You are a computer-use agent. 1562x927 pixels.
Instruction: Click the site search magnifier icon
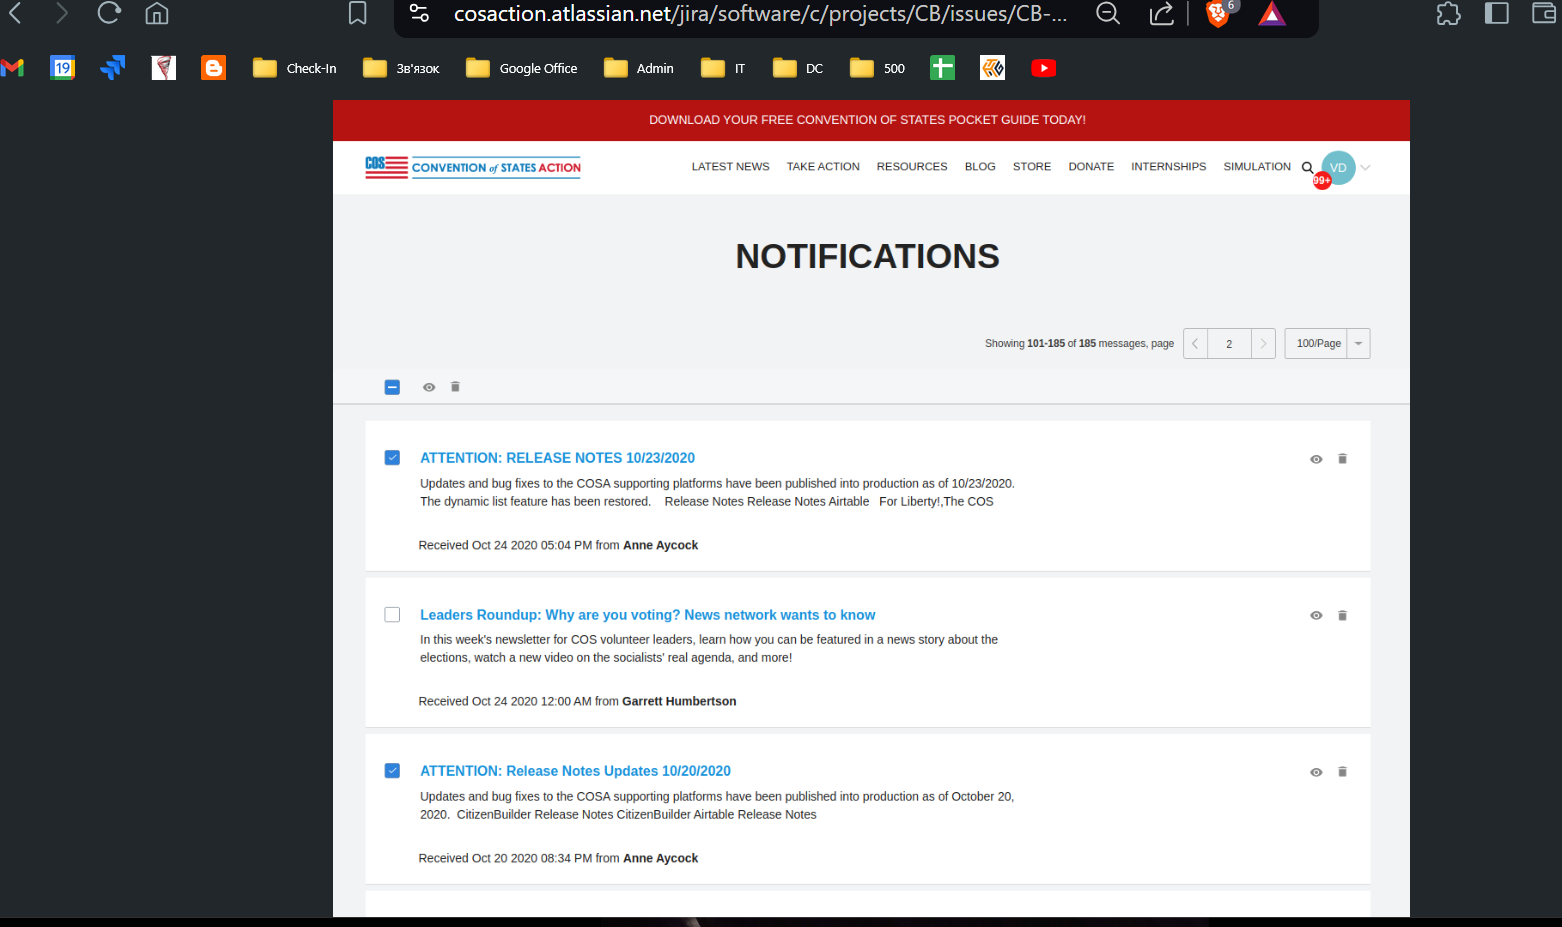[1307, 167]
